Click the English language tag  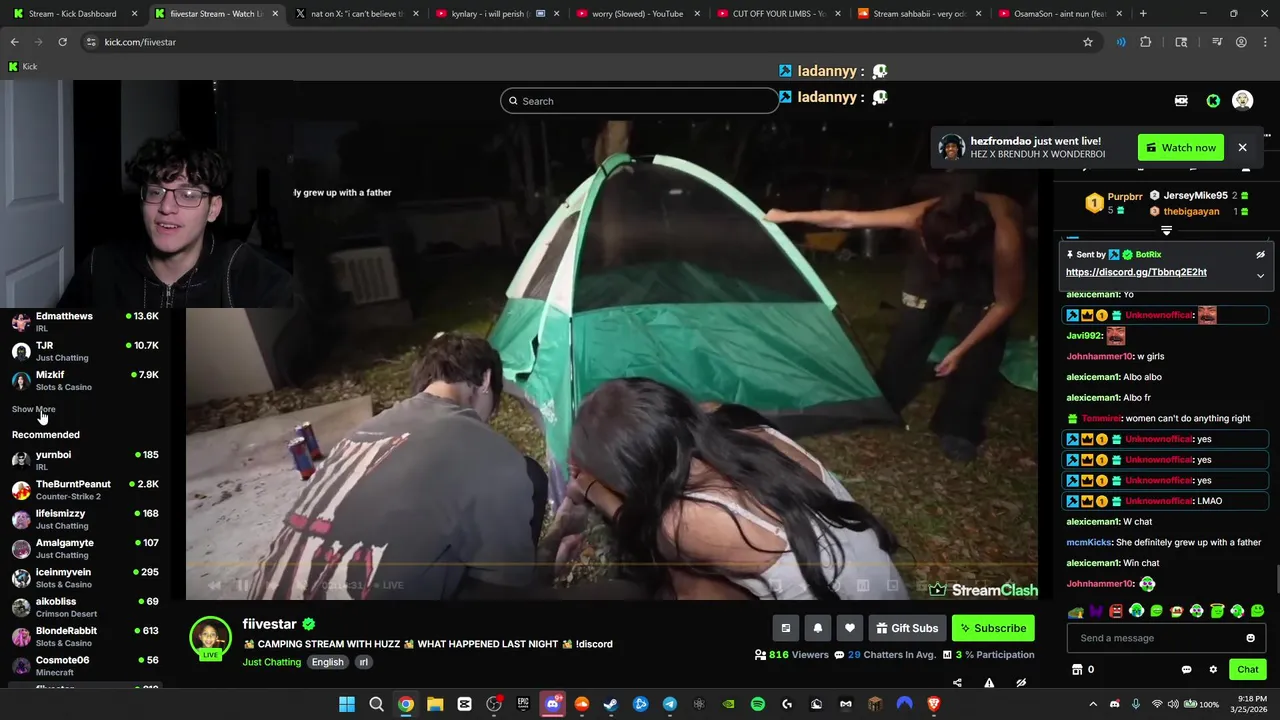coord(327,662)
